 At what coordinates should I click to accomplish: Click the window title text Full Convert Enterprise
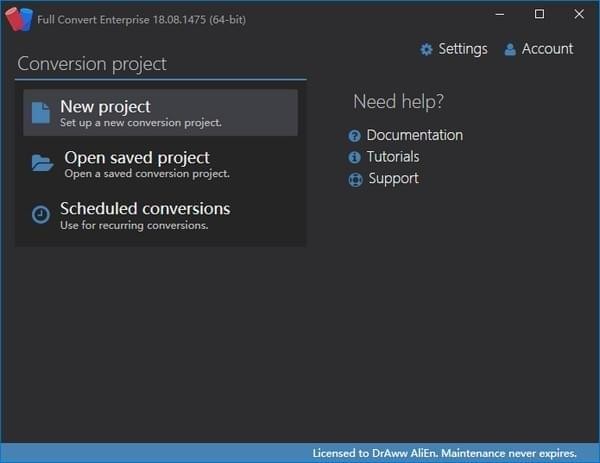coord(142,20)
